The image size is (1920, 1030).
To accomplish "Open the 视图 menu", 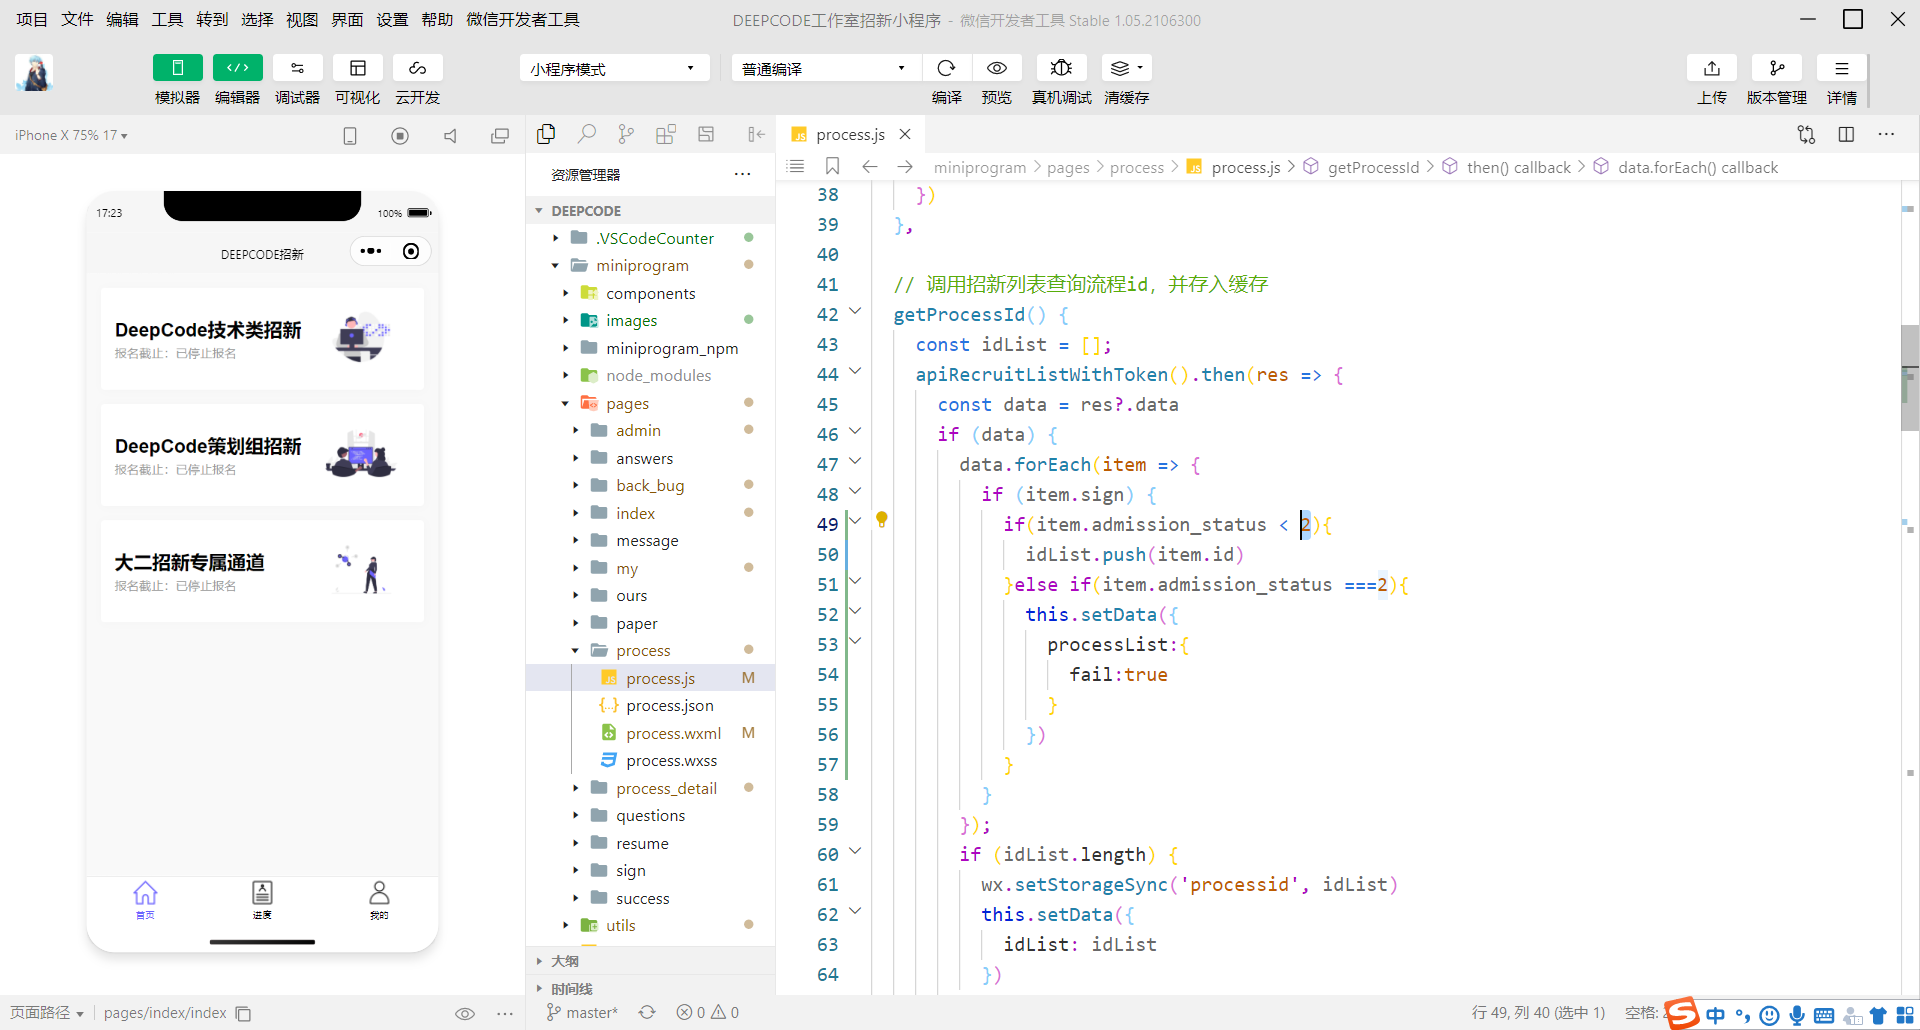I will (x=302, y=20).
